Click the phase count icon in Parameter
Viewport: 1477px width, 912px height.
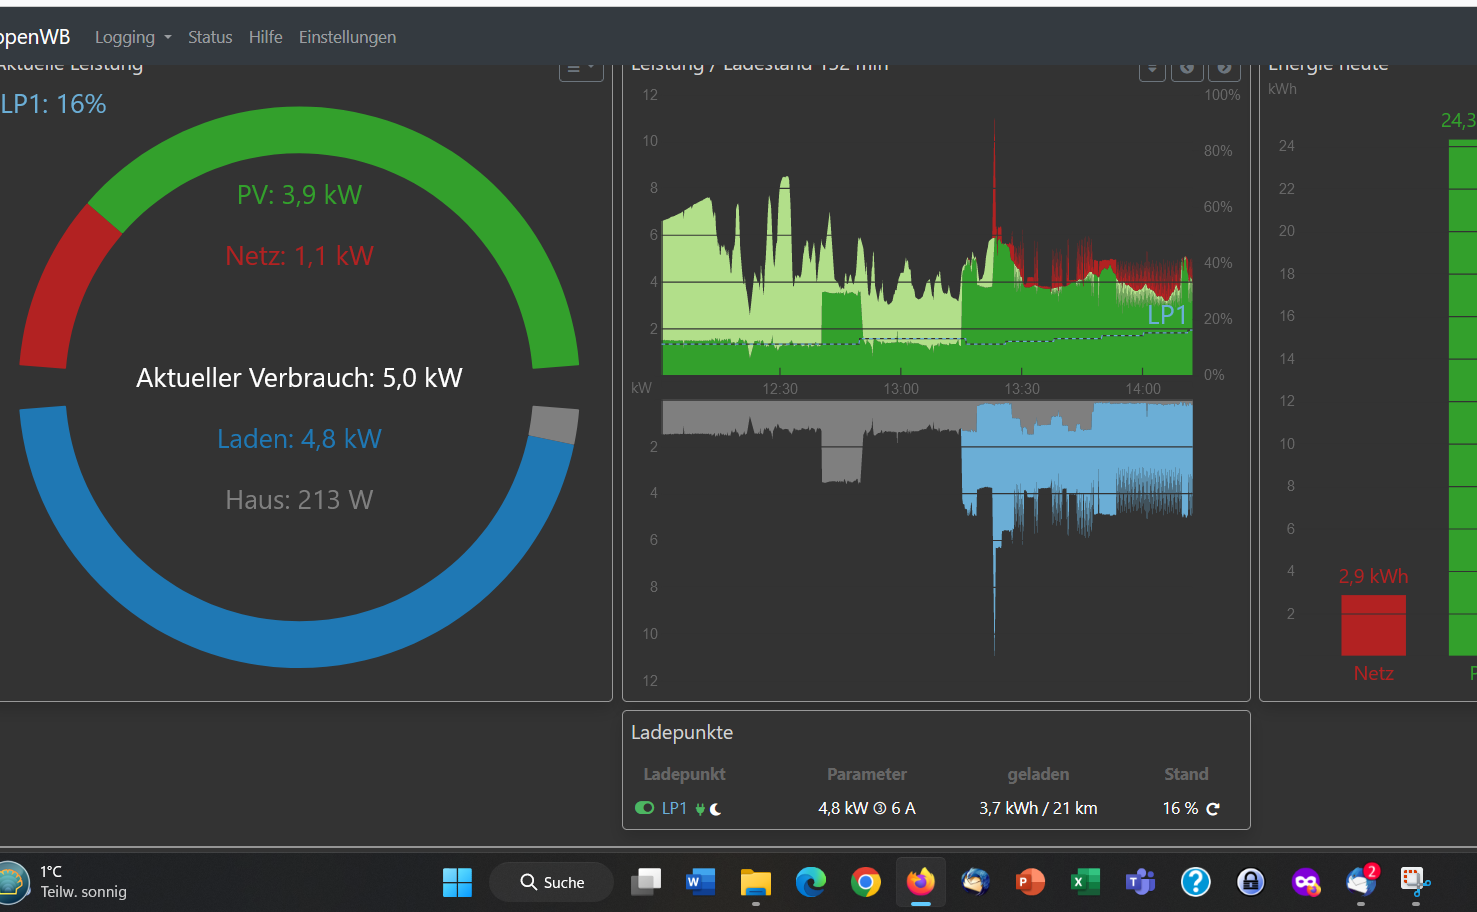tap(880, 809)
